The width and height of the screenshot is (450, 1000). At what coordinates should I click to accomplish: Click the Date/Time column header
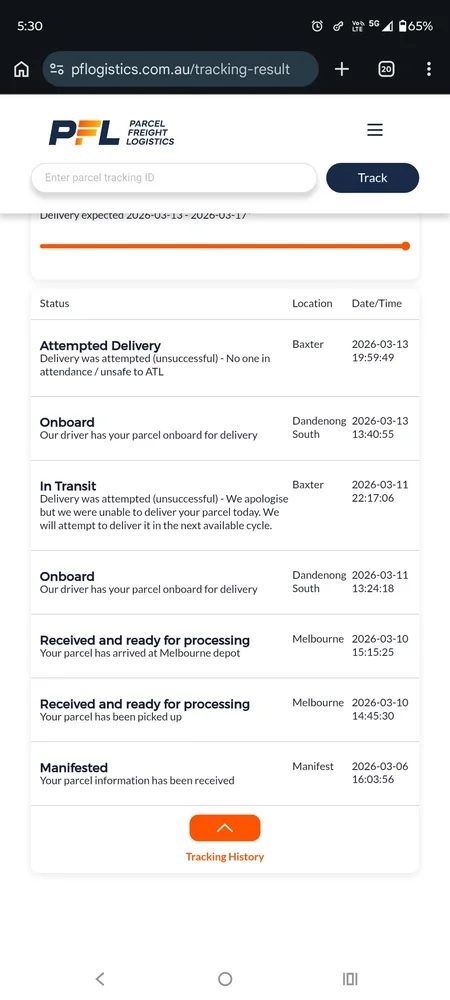coord(377,304)
